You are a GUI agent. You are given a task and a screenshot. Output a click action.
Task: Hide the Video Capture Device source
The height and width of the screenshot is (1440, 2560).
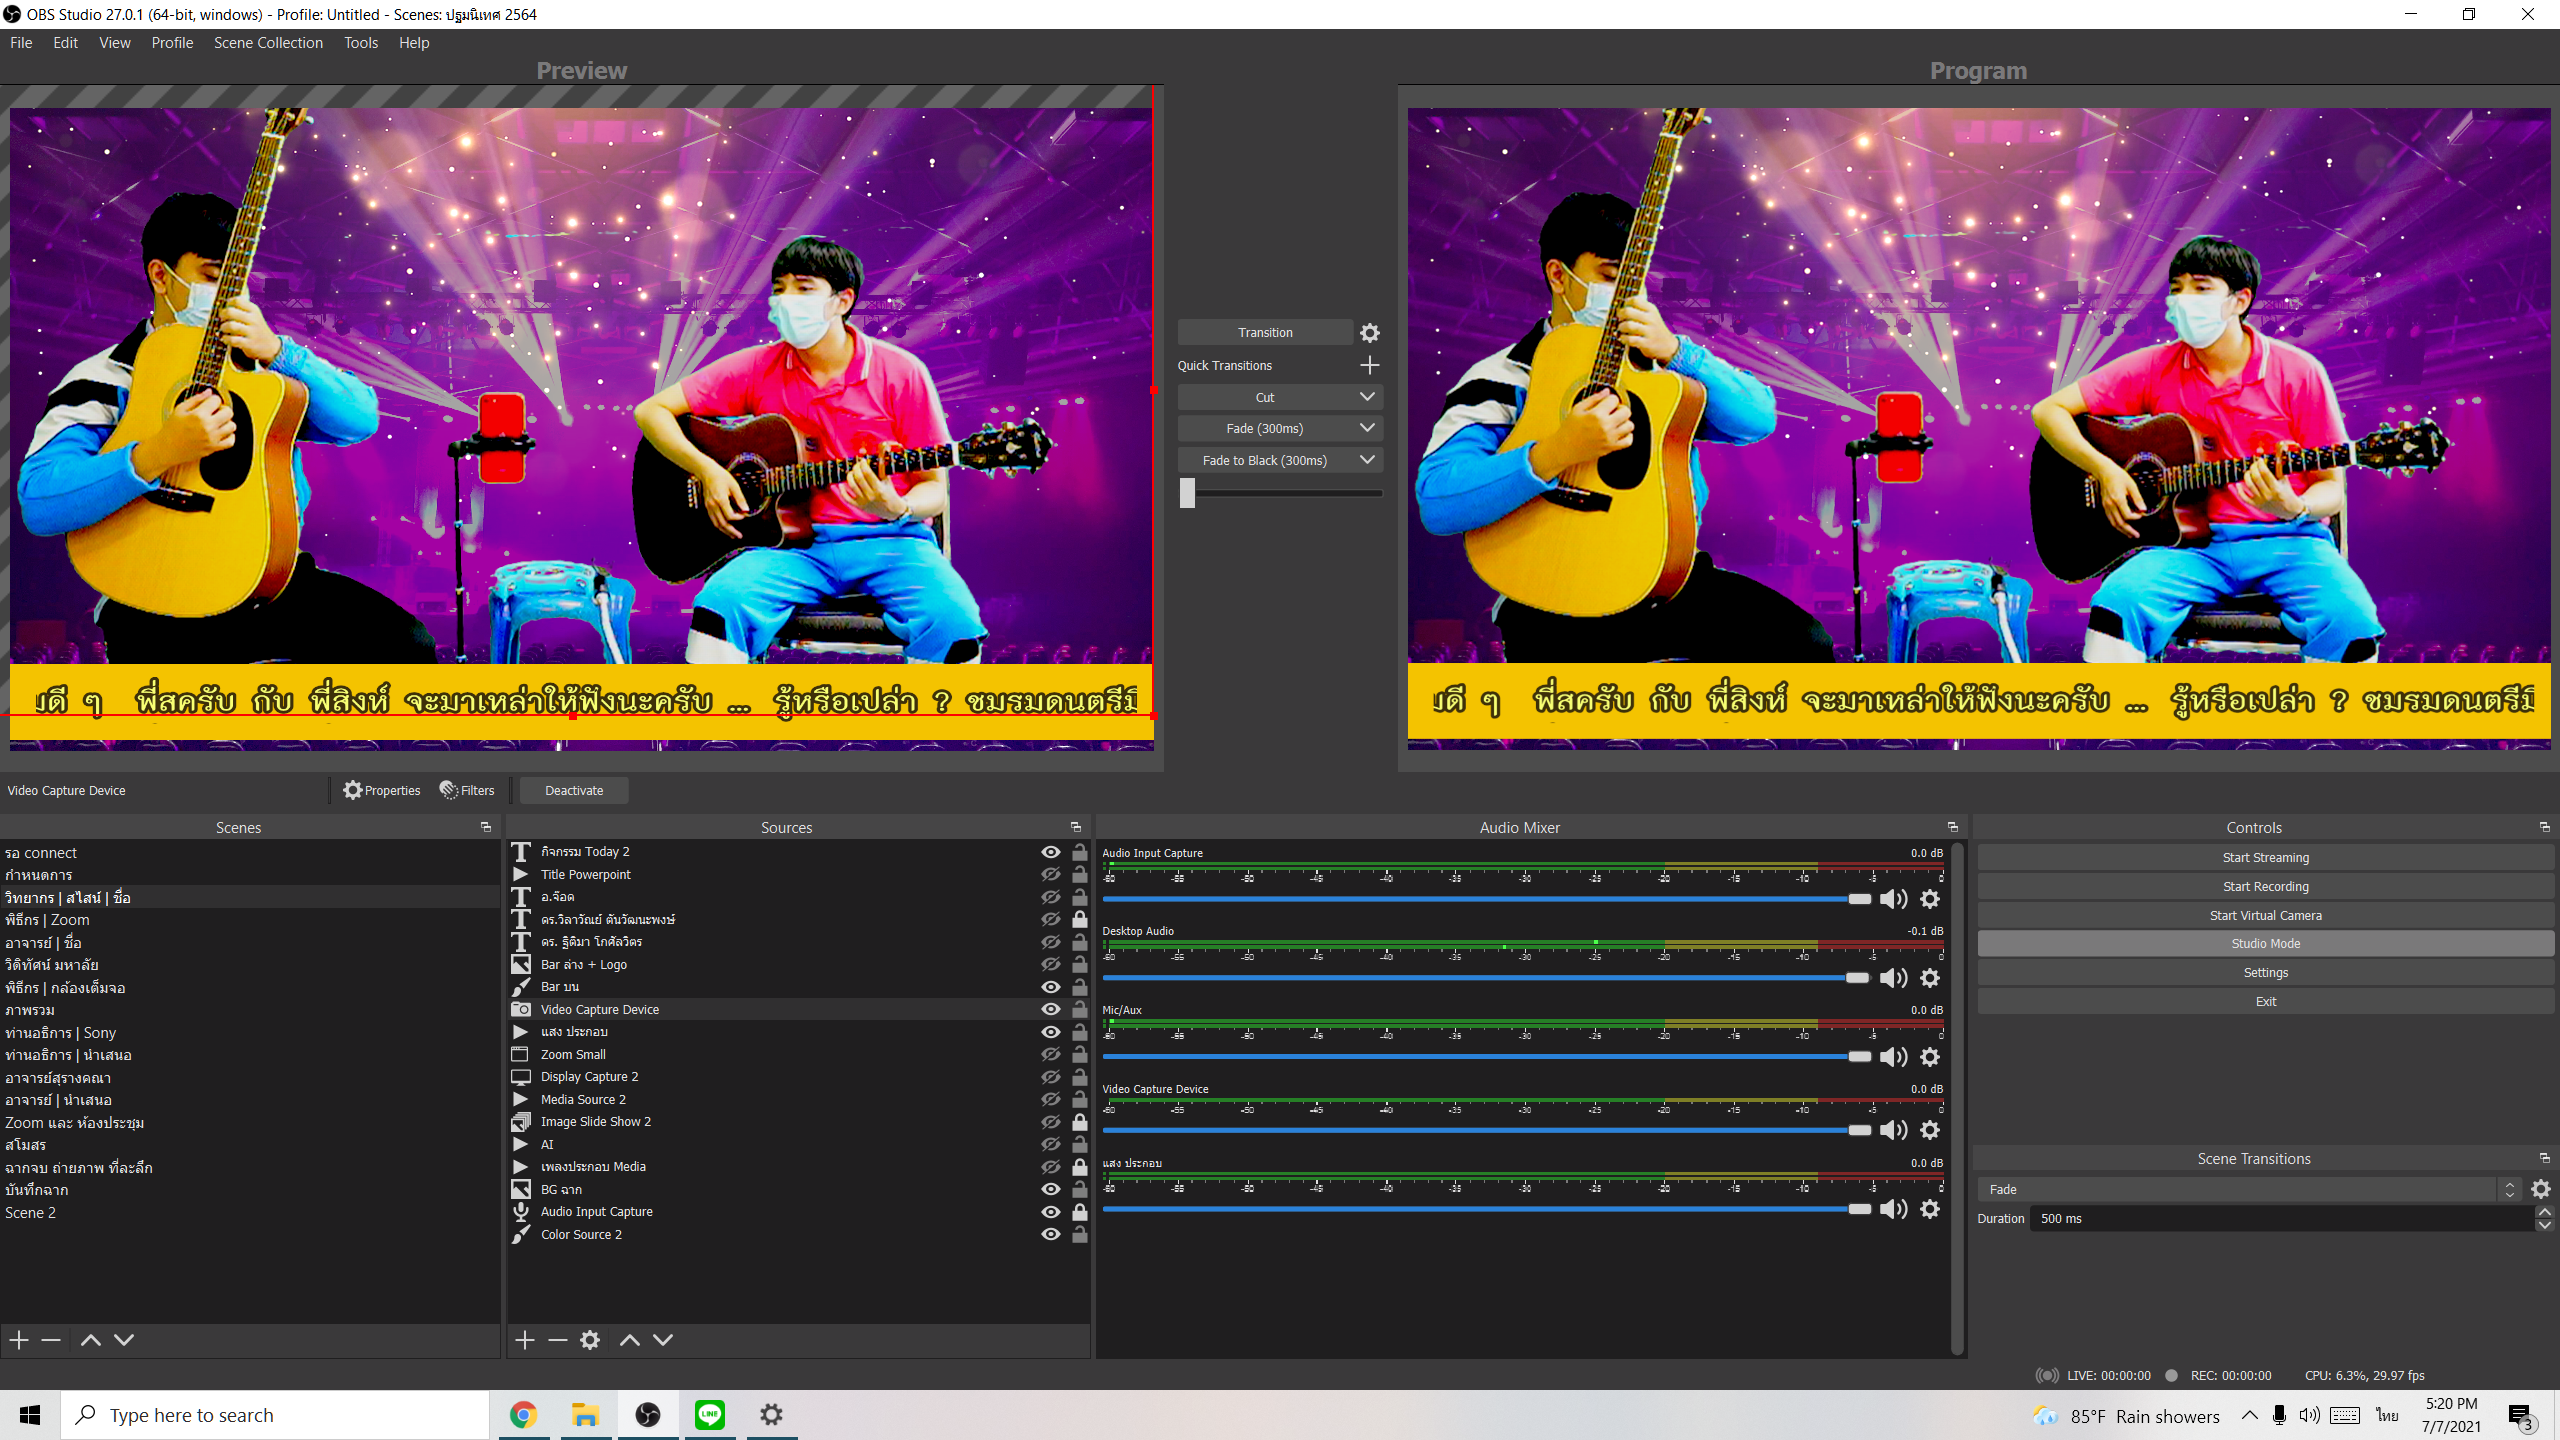point(1050,1009)
